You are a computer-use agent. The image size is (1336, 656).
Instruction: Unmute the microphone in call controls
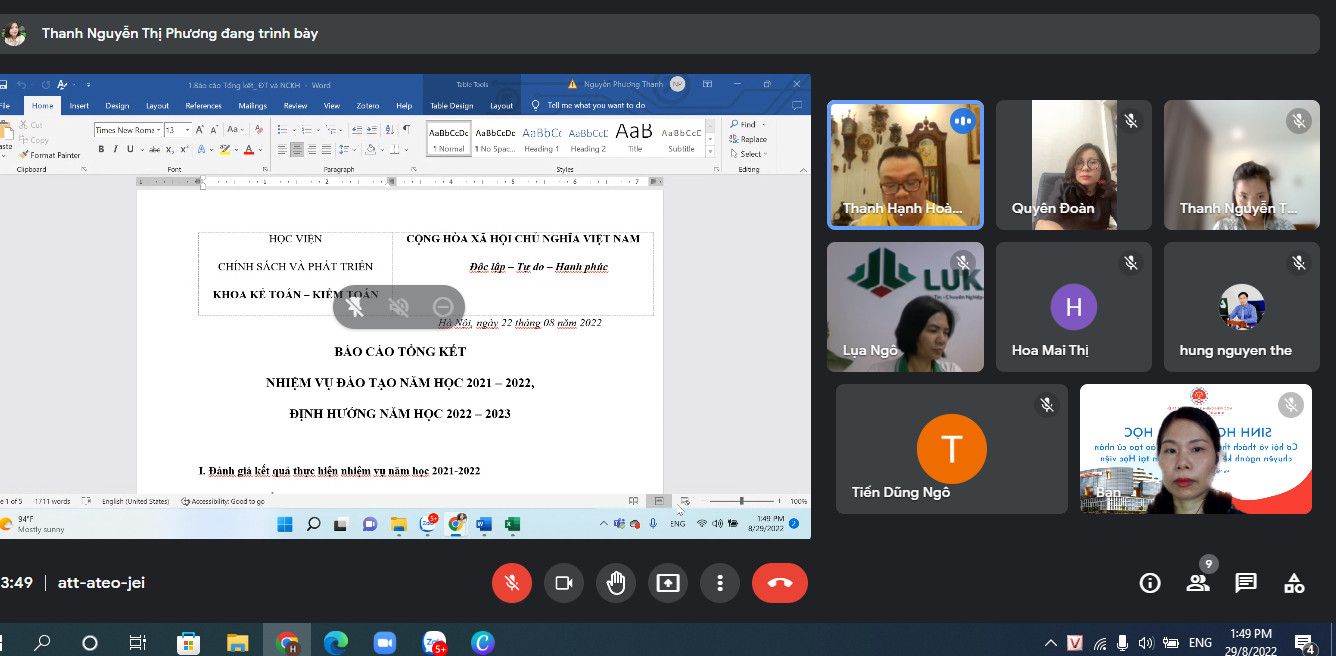click(x=512, y=583)
